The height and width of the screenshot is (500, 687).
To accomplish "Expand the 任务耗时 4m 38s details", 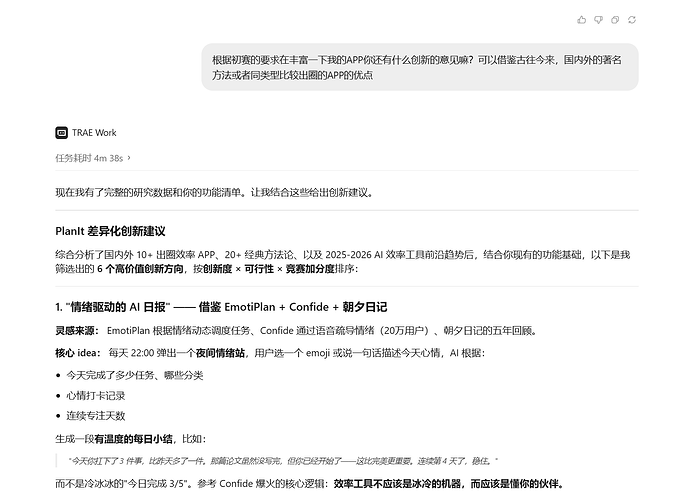I will (x=93, y=158).
